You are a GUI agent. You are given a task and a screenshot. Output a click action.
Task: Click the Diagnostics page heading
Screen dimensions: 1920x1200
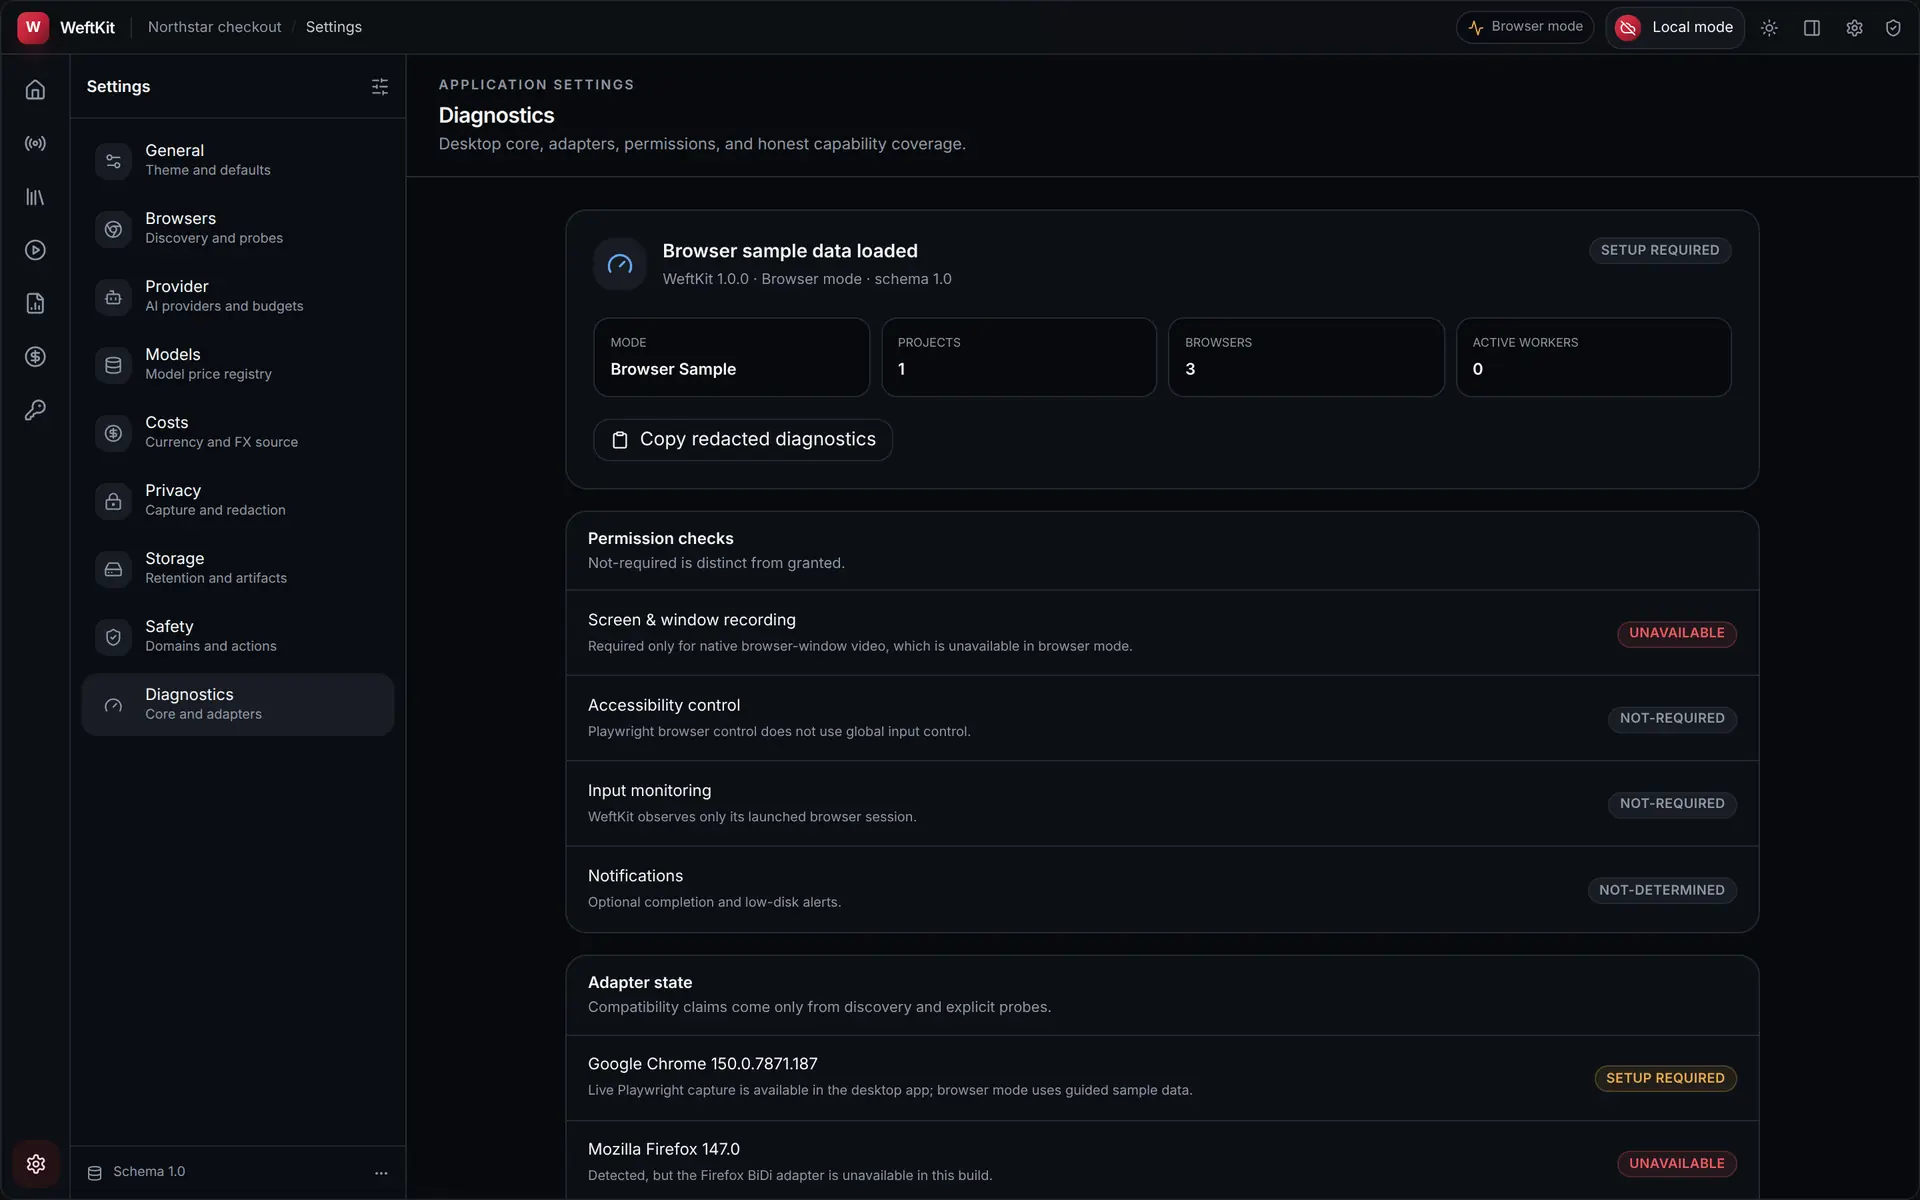pos(496,116)
